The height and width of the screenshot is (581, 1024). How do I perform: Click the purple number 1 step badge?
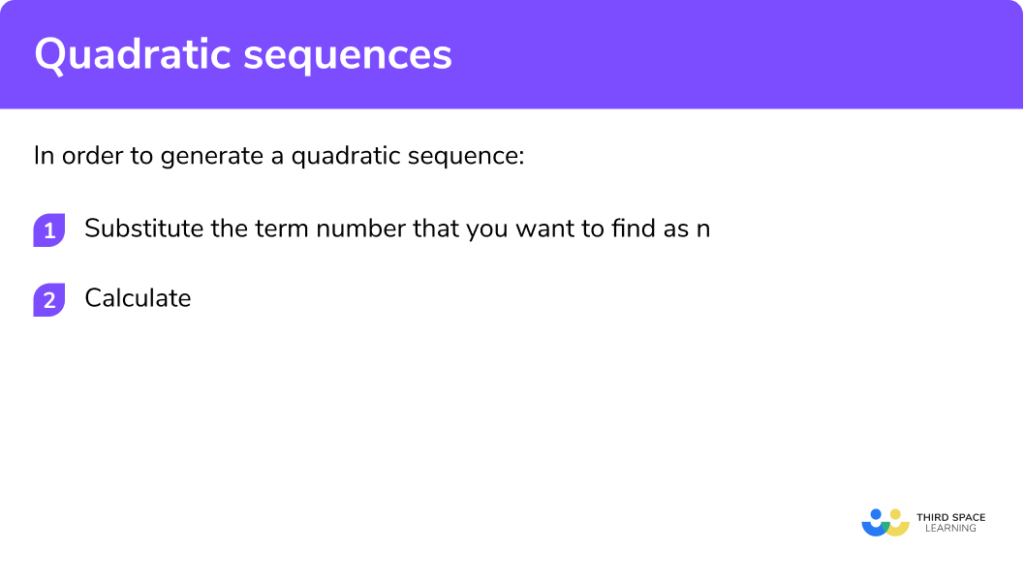tap(48, 230)
